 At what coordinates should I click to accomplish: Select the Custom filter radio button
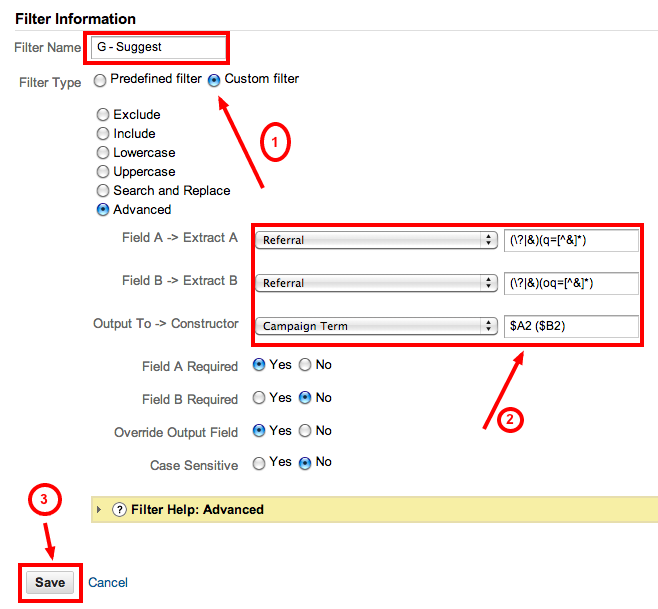214,79
